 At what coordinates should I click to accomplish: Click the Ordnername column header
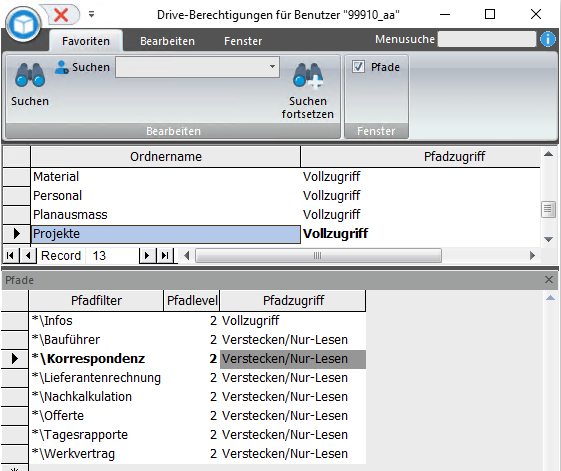(166, 156)
